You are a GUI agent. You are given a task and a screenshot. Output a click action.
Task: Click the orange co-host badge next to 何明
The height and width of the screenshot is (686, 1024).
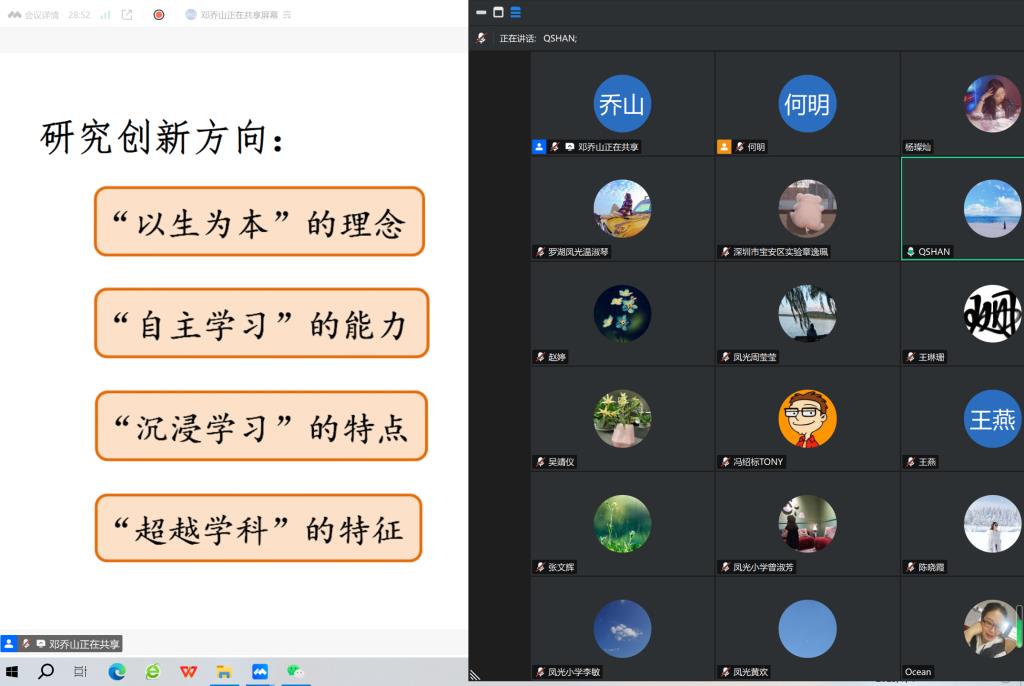click(724, 147)
